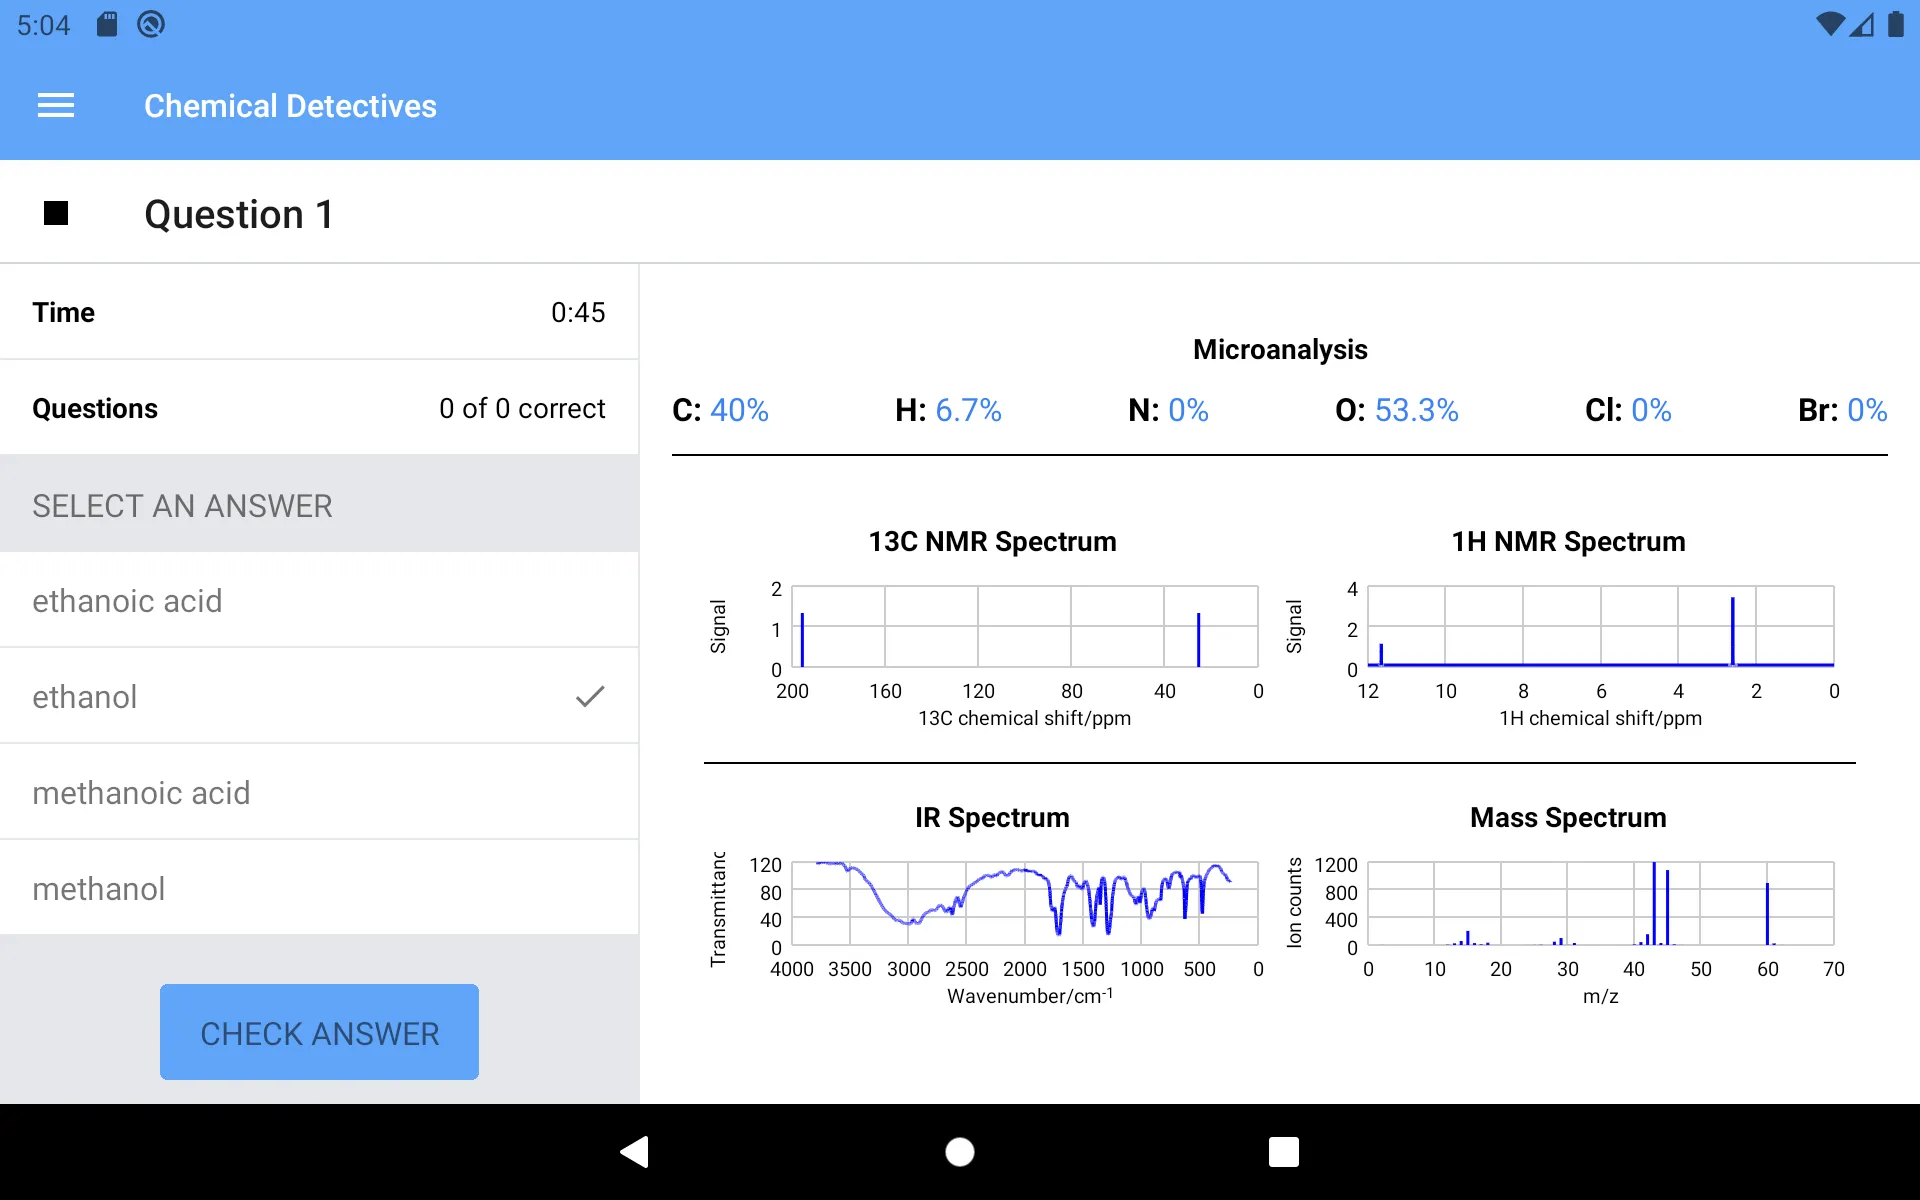Image resolution: width=1920 pixels, height=1200 pixels.
Task: Expand the Microanalysis section
Action: click(x=1279, y=348)
